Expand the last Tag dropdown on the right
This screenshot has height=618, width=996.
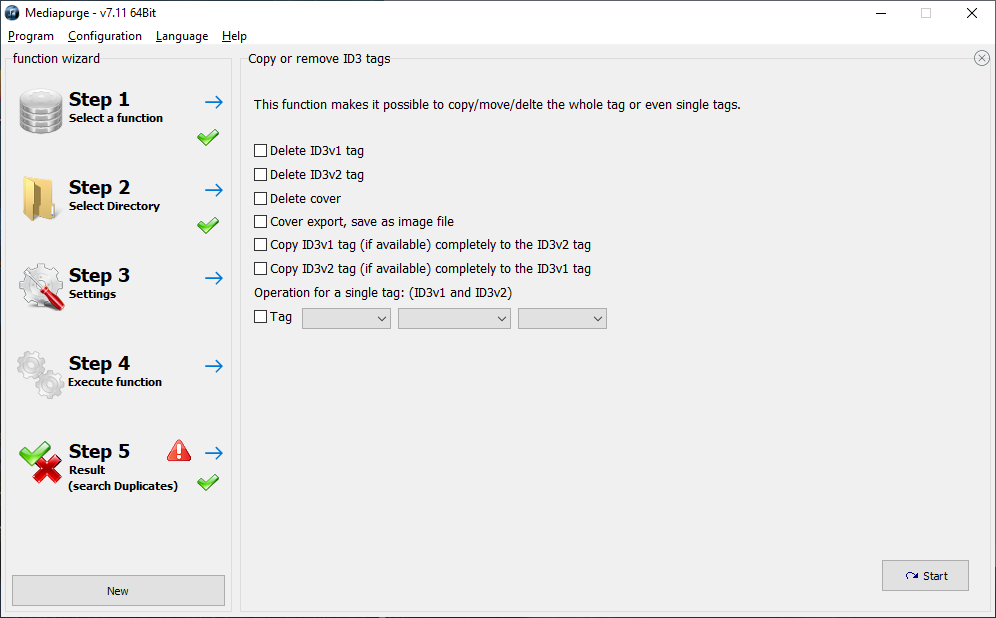coord(562,318)
